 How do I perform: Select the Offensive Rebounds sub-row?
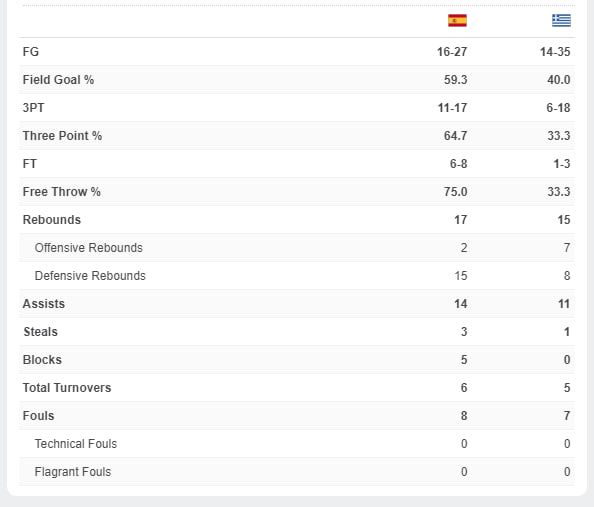click(x=297, y=248)
